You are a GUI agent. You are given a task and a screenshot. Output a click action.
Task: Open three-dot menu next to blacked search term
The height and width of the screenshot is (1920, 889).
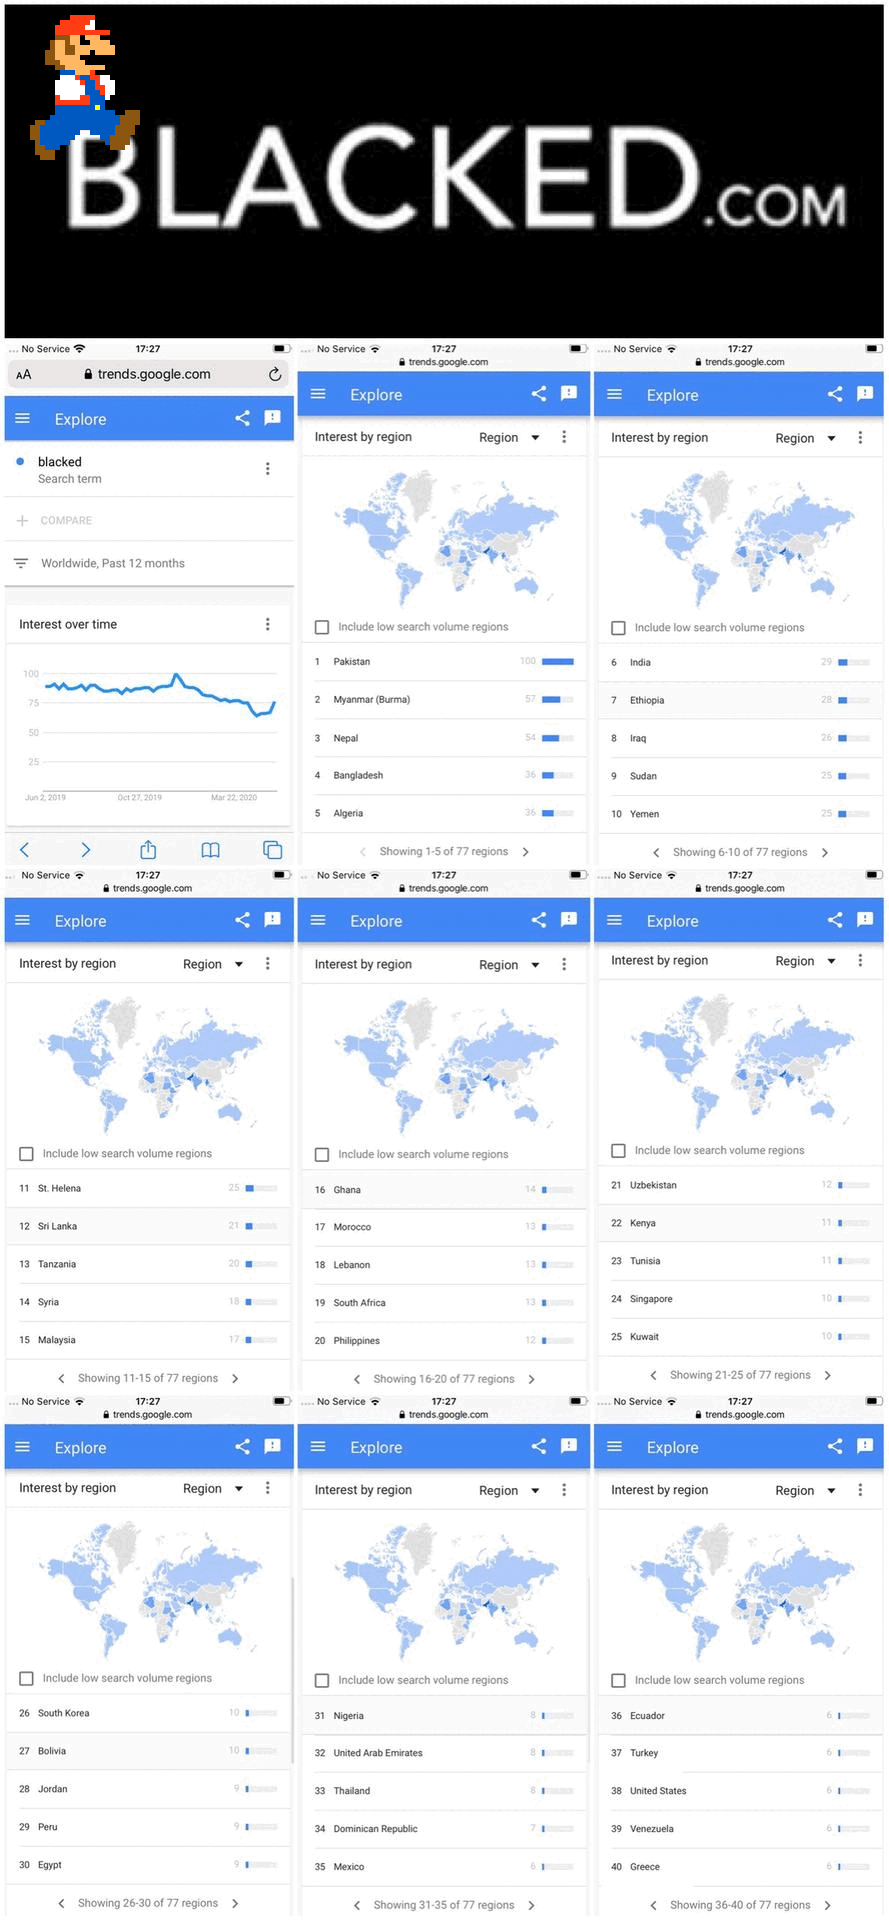coord(267,469)
